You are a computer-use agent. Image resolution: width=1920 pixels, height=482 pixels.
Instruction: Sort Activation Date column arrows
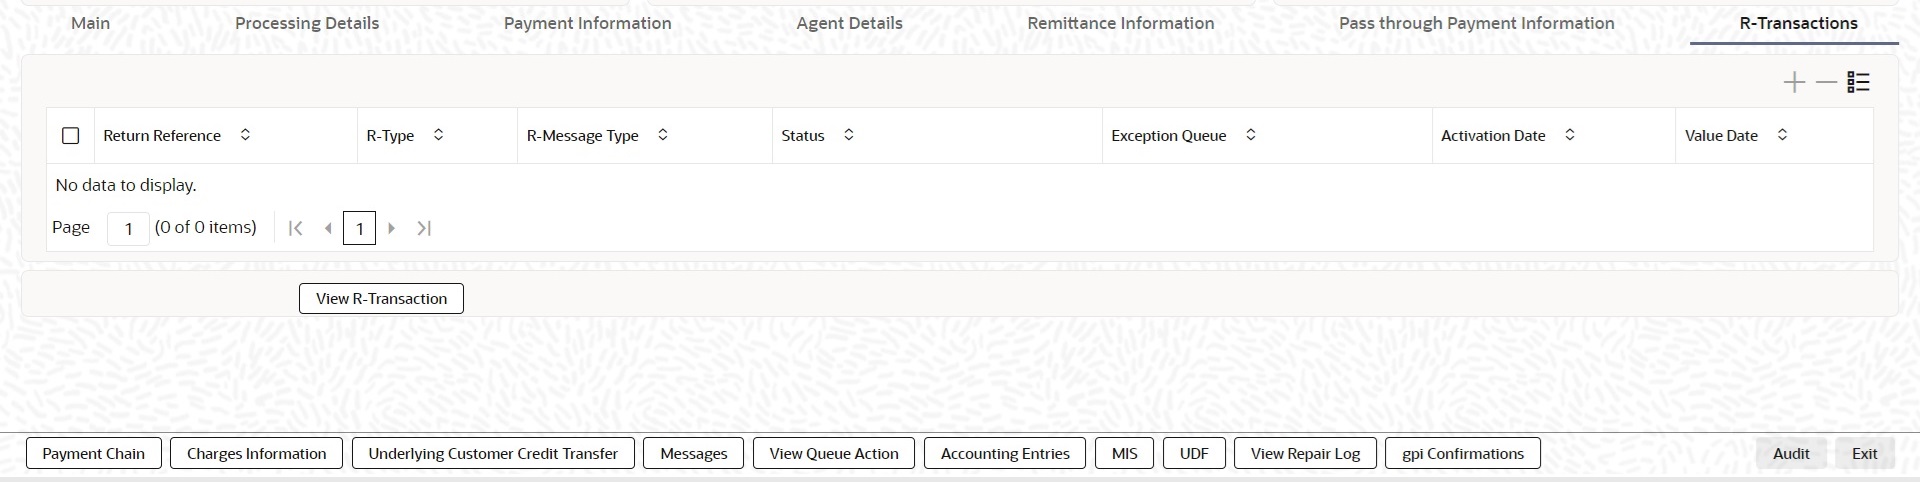pyautogui.click(x=1569, y=135)
